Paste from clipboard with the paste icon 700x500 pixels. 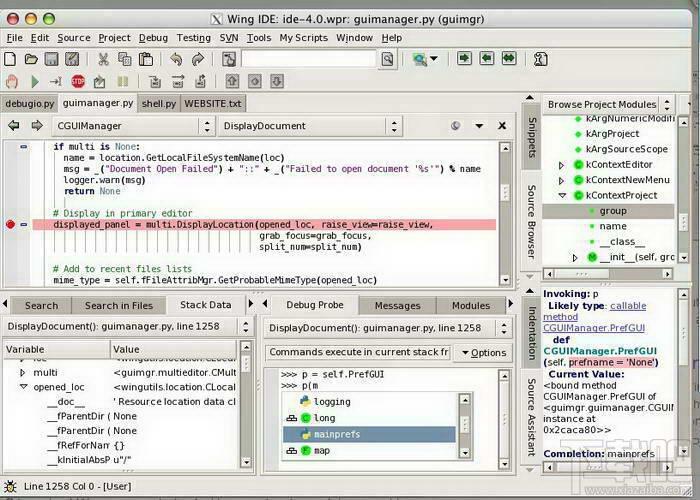[x=146, y=59]
